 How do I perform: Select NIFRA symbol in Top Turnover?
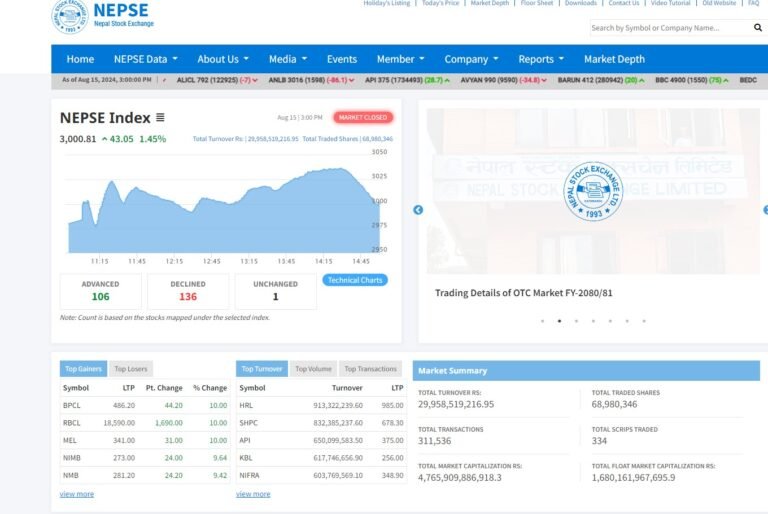click(249, 475)
